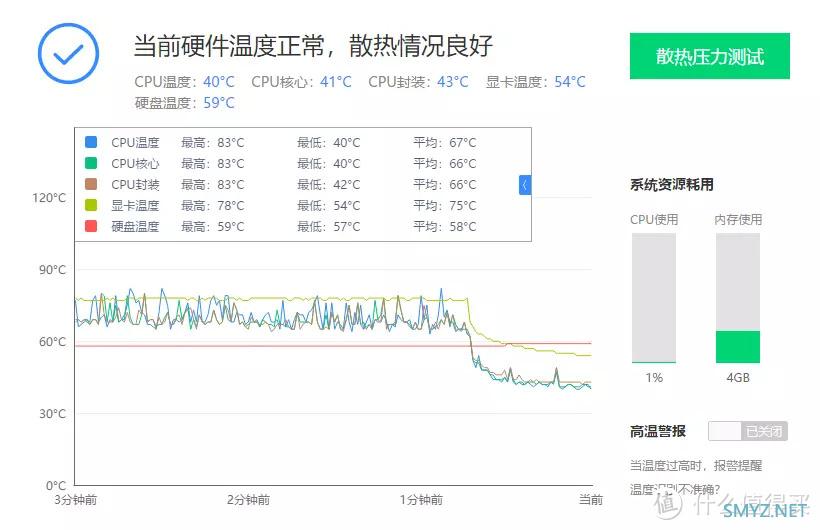The height and width of the screenshot is (530, 820).
Task: Click the 系统资源耗用 heading
Action: [672, 185]
